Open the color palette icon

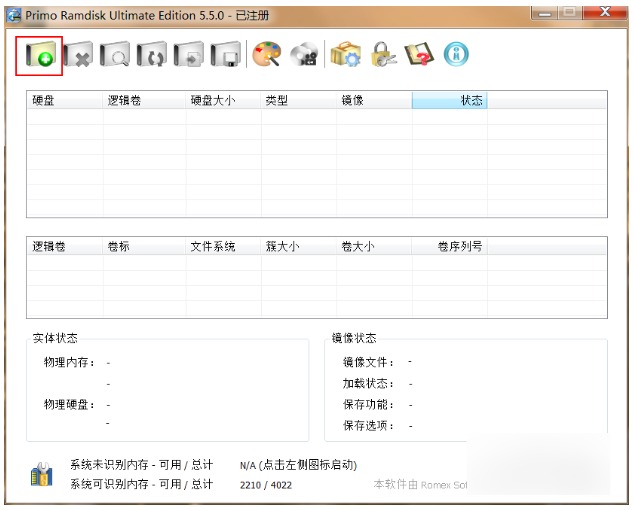267,54
